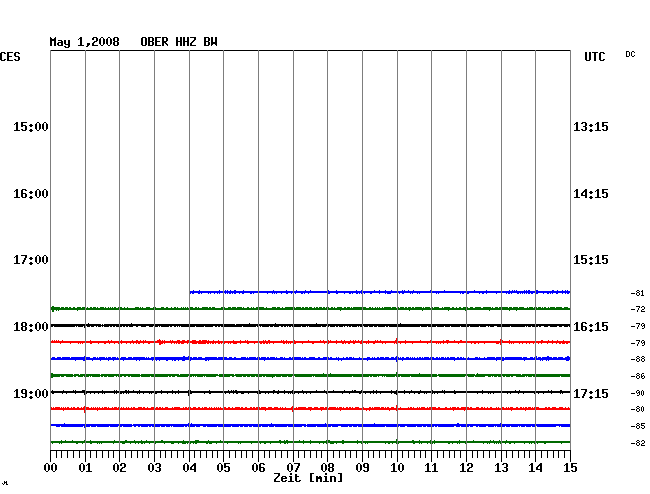Select the DC column header
The image size is (650, 494).
coord(630,54)
